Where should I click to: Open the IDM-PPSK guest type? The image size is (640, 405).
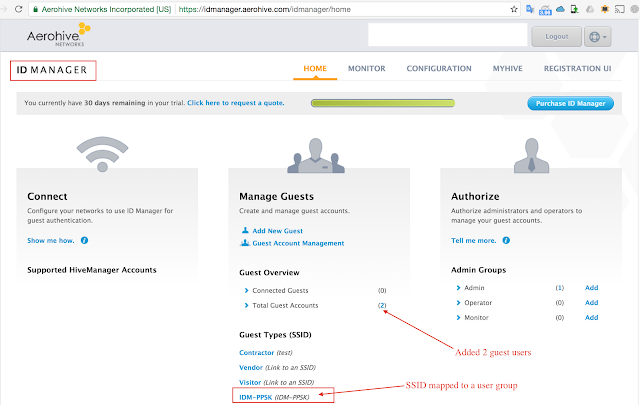255,397
